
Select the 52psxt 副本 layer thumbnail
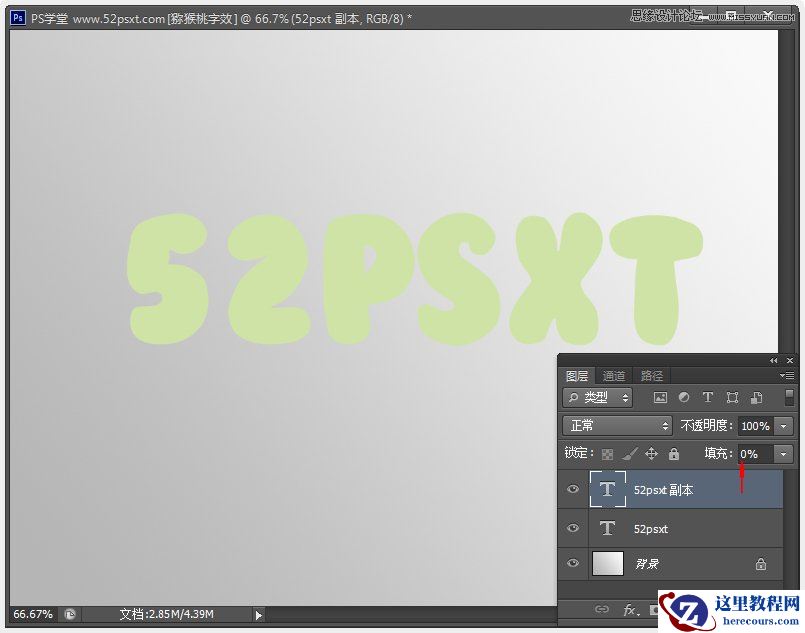(x=608, y=489)
